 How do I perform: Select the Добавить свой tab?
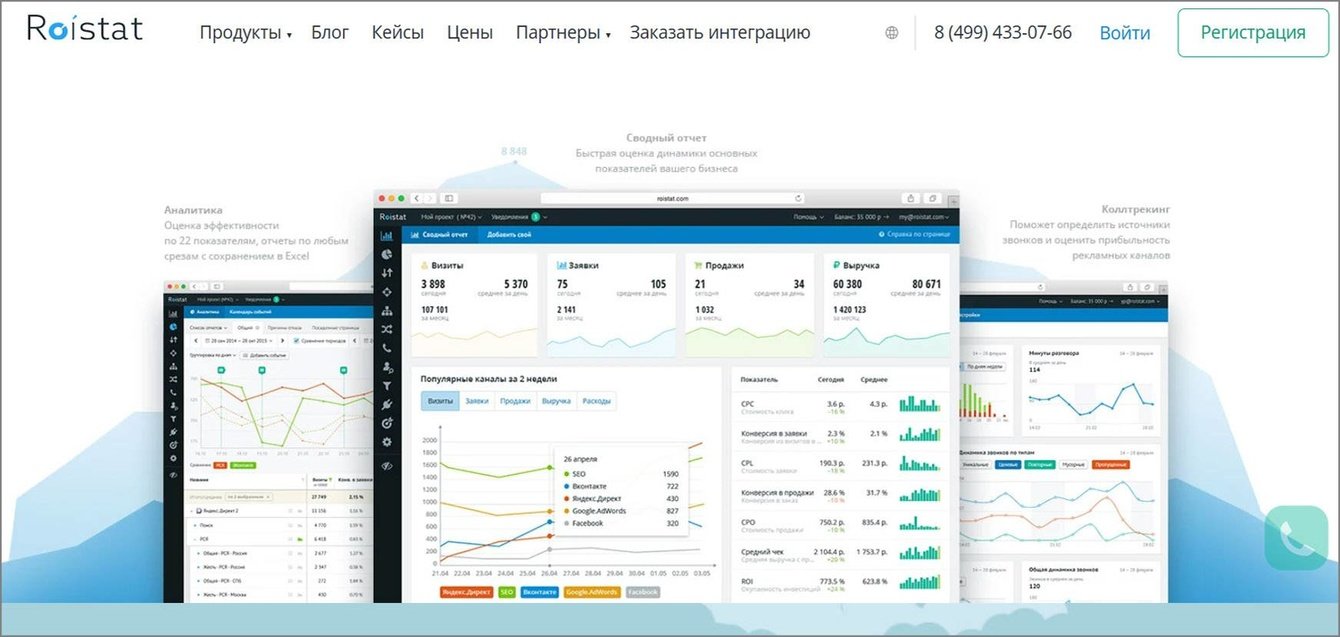(x=509, y=235)
